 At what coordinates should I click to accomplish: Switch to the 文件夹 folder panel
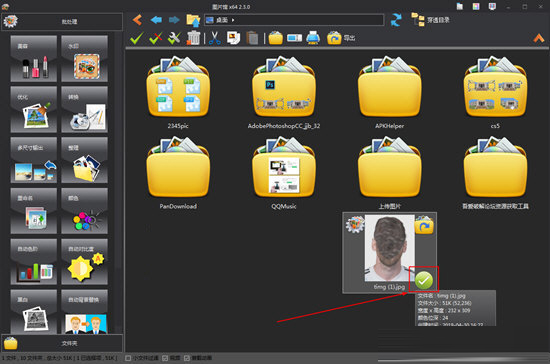pyautogui.click(x=62, y=343)
